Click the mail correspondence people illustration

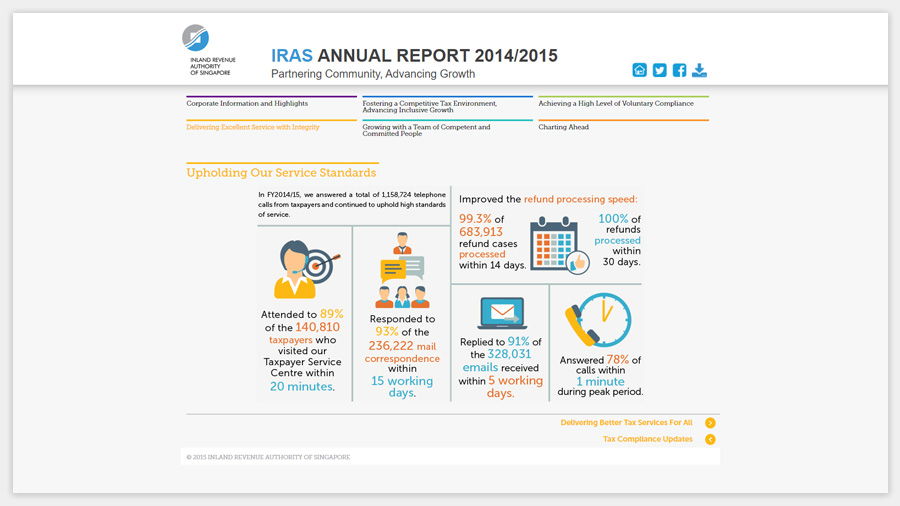coord(402,270)
